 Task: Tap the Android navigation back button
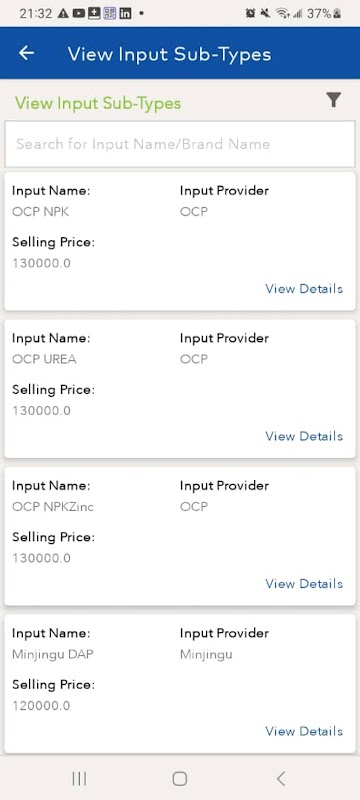point(280,779)
